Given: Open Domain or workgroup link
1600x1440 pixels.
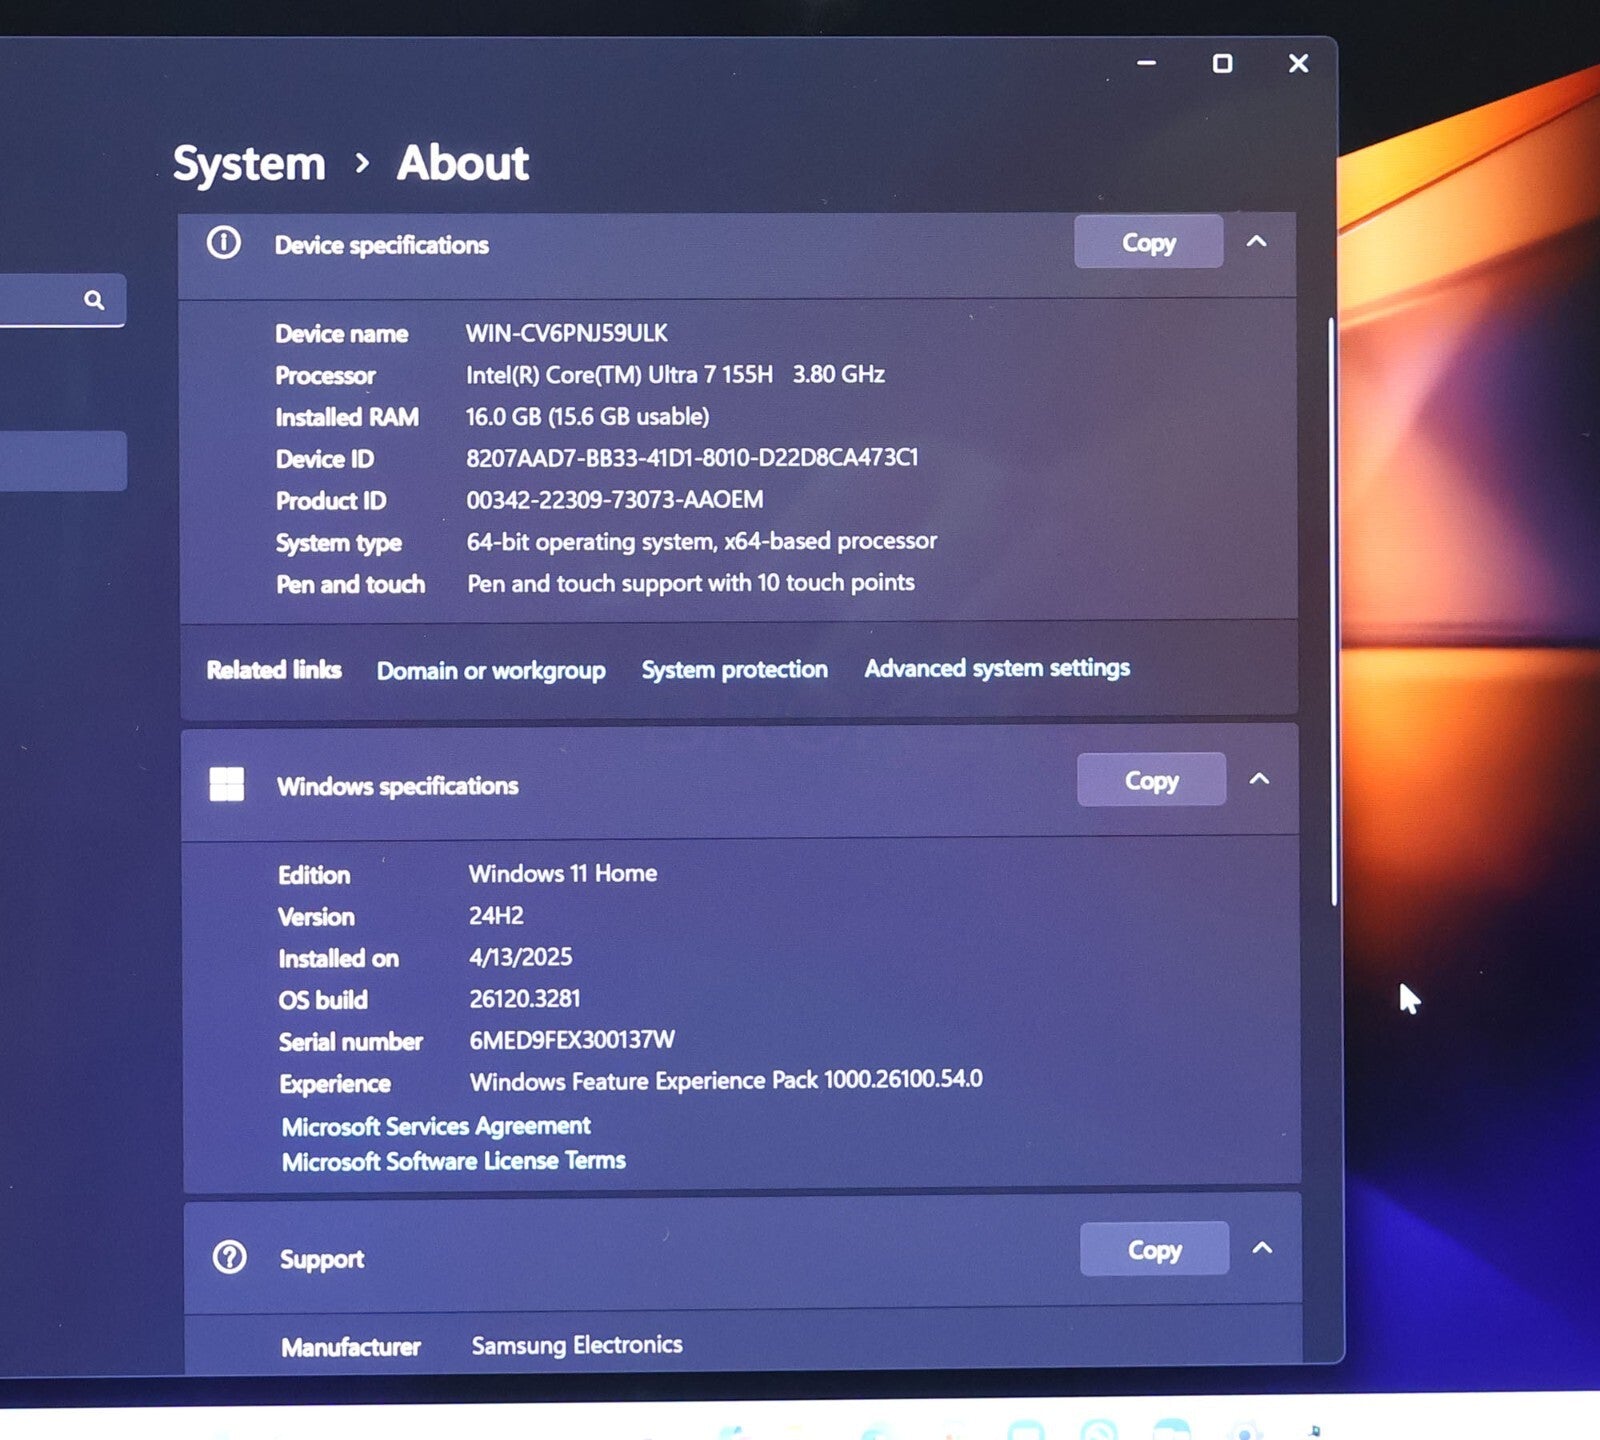Looking at the screenshot, I should click(491, 670).
